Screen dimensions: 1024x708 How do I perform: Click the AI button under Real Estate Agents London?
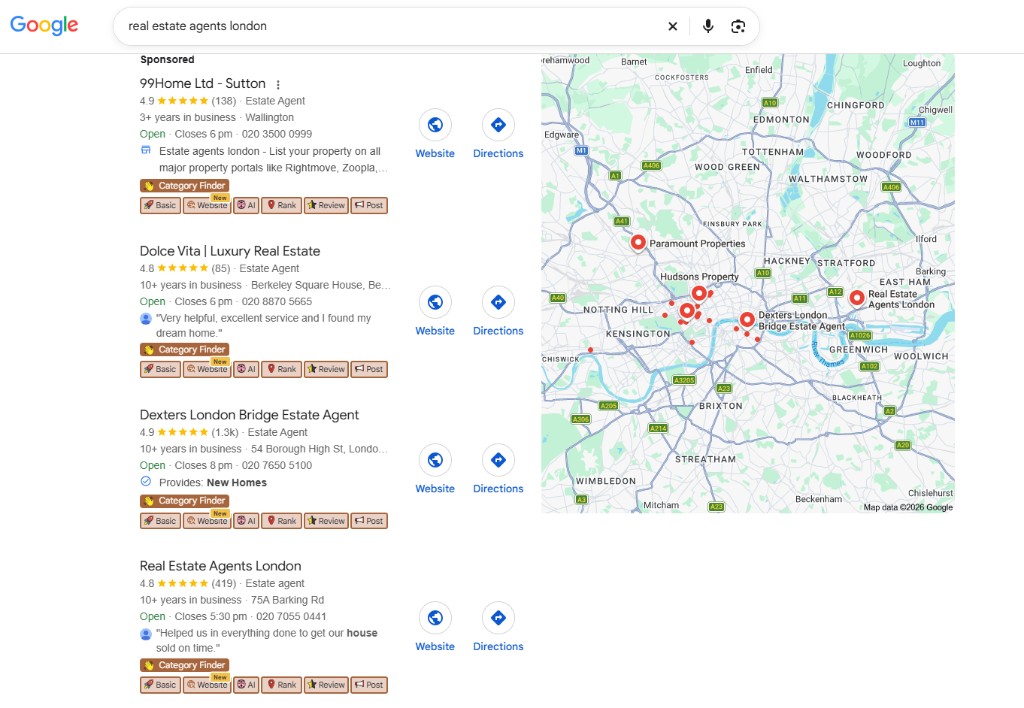pos(246,684)
